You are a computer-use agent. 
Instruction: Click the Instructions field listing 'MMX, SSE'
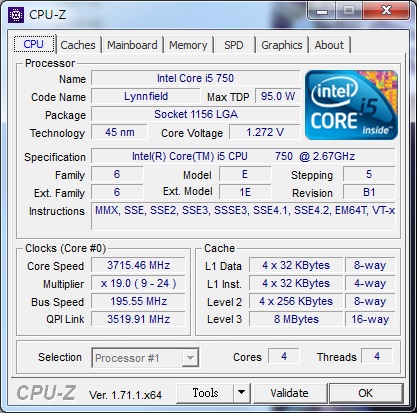click(243, 216)
